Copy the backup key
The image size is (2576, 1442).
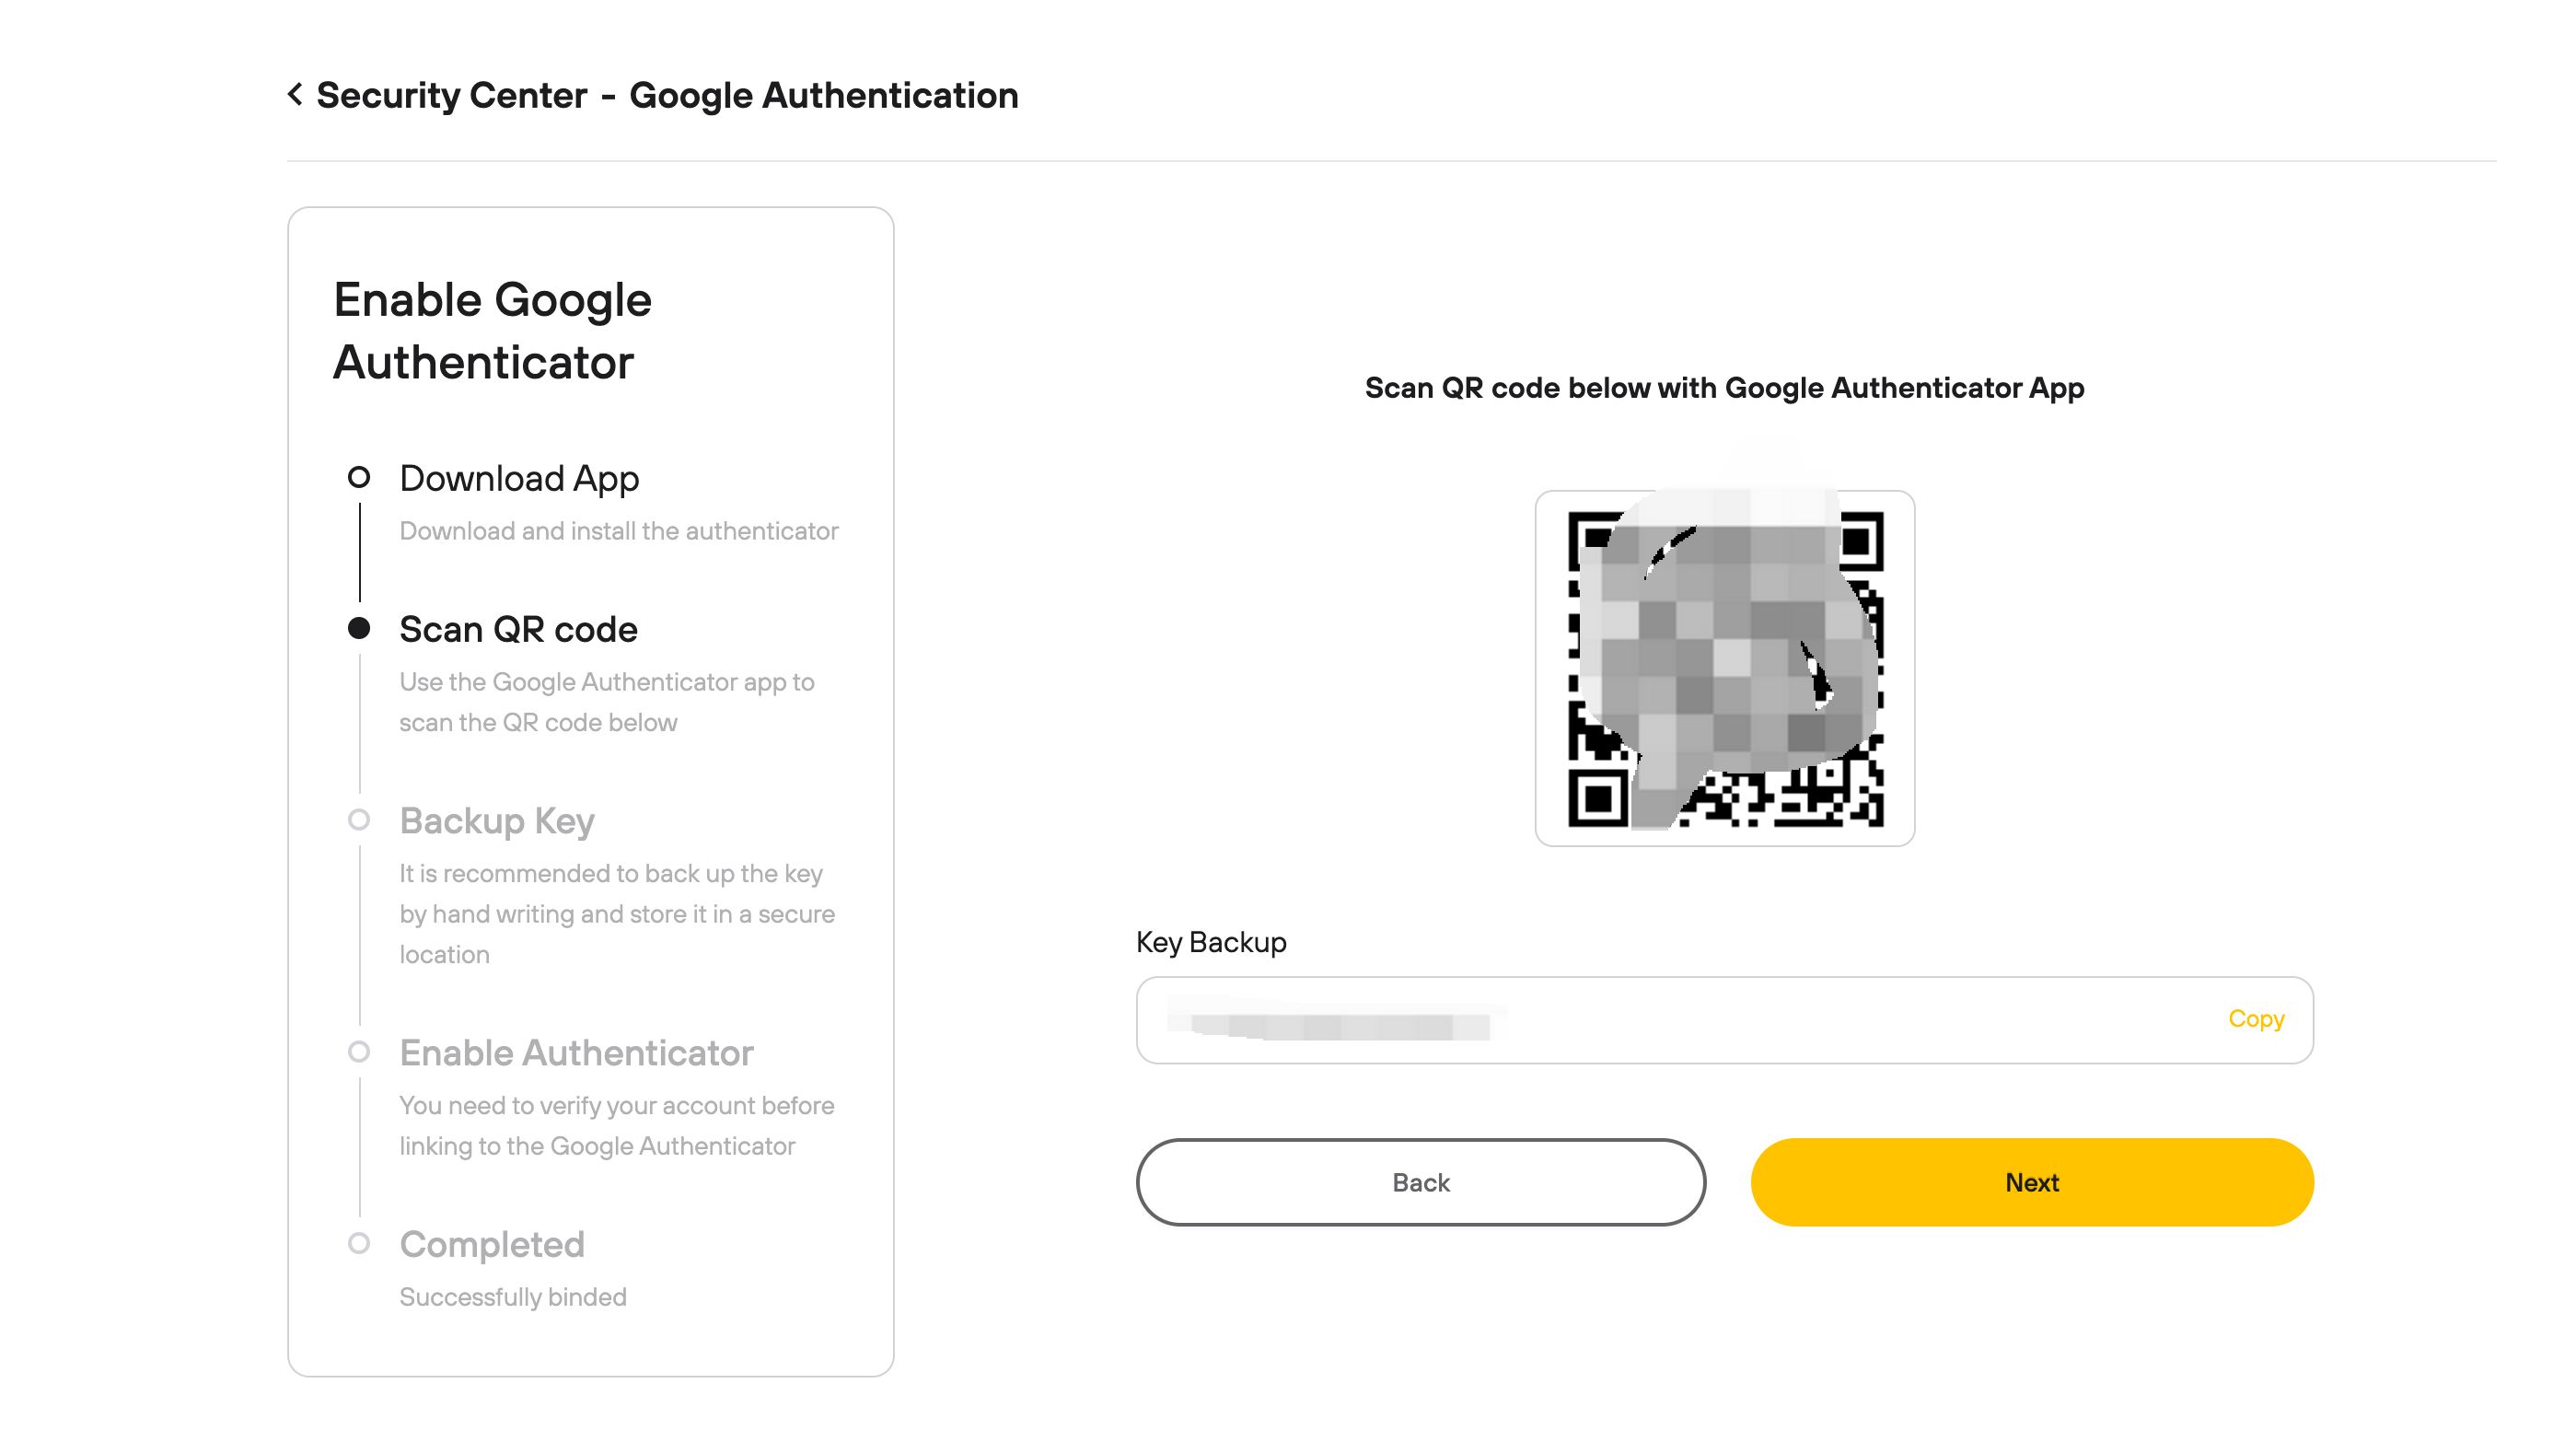coord(2256,1019)
